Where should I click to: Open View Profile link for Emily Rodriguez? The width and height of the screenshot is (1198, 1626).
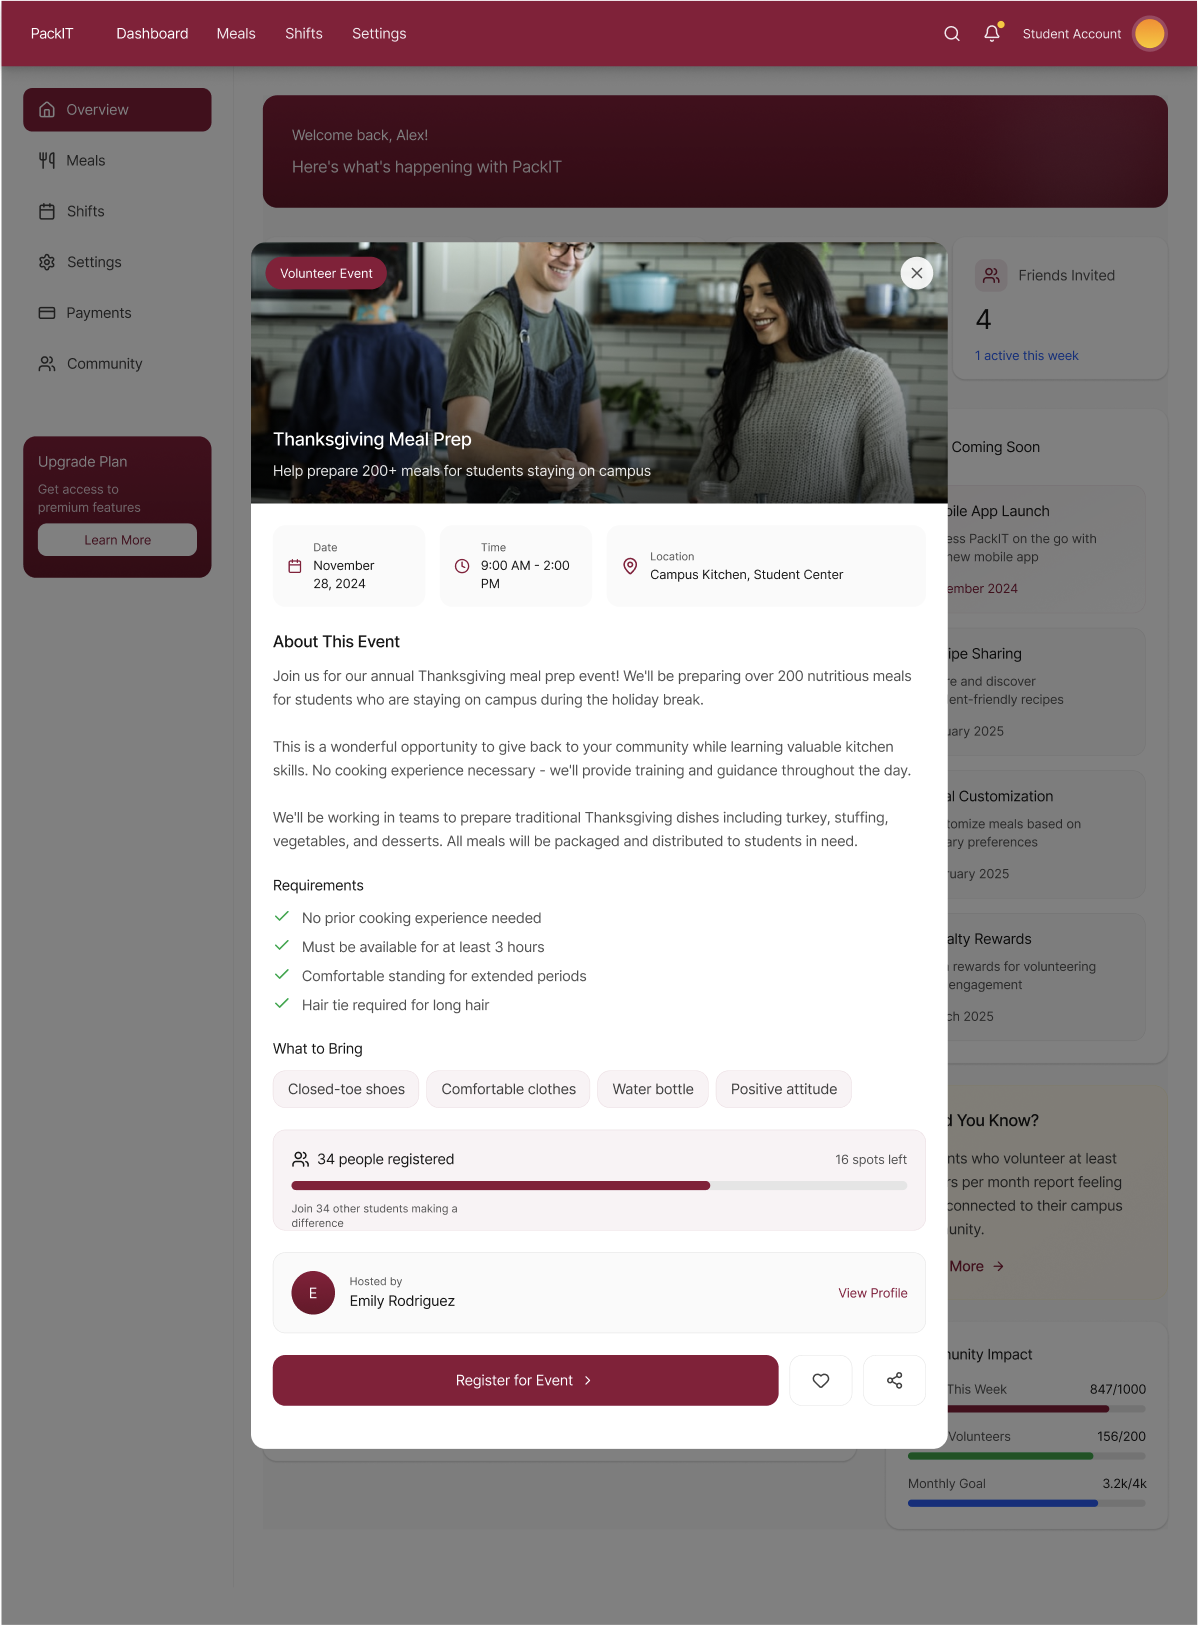click(x=873, y=1293)
